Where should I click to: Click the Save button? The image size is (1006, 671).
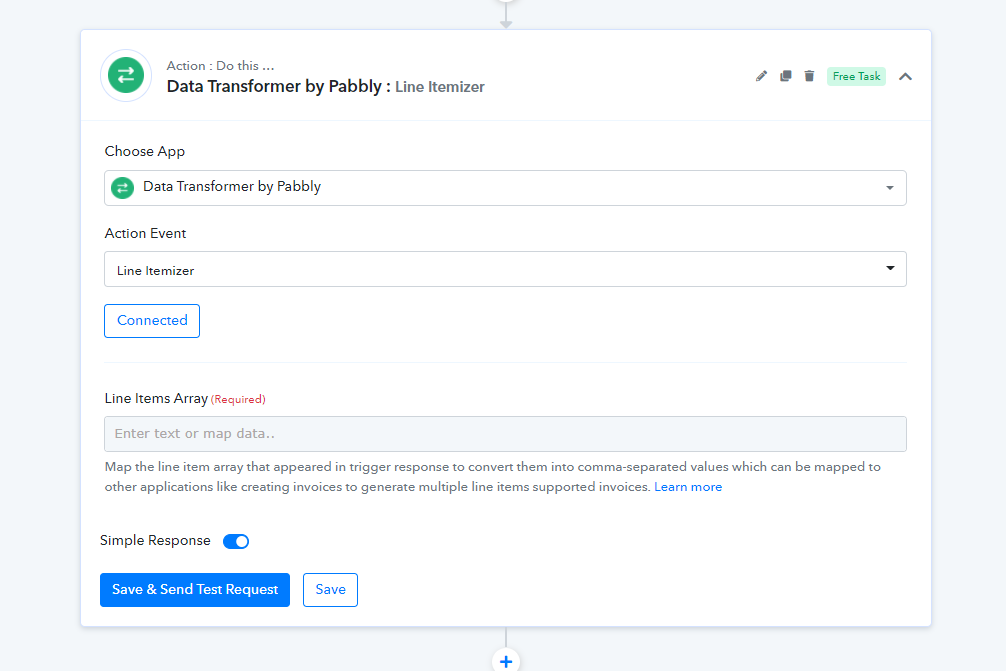click(x=330, y=590)
